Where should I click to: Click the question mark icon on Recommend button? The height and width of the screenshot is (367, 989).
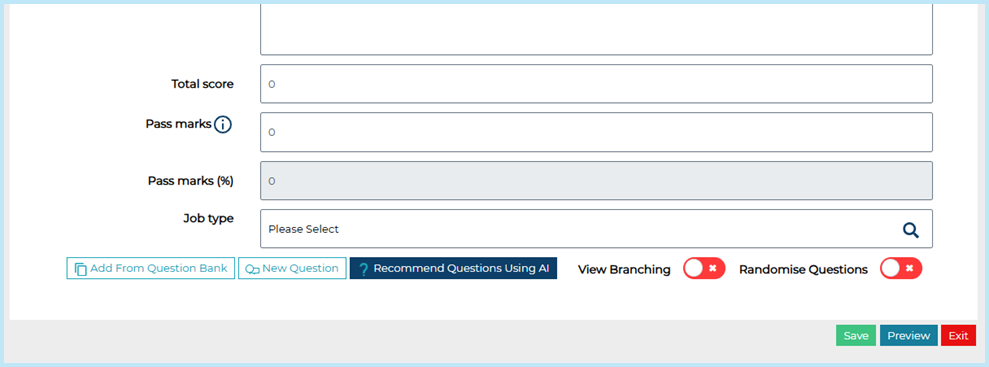click(363, 269)
